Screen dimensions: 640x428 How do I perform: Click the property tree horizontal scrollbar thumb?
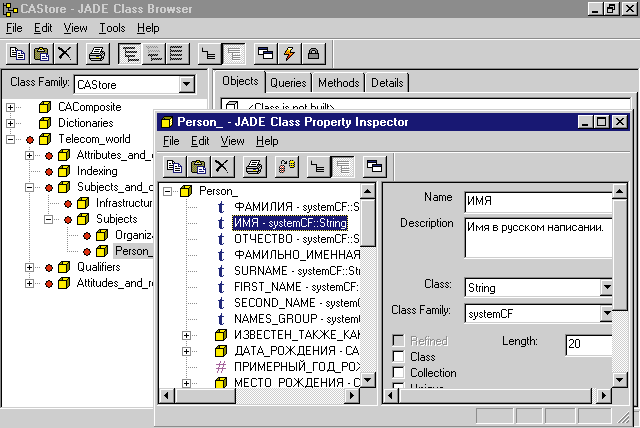pyautogui.click(x=205, y=395)
